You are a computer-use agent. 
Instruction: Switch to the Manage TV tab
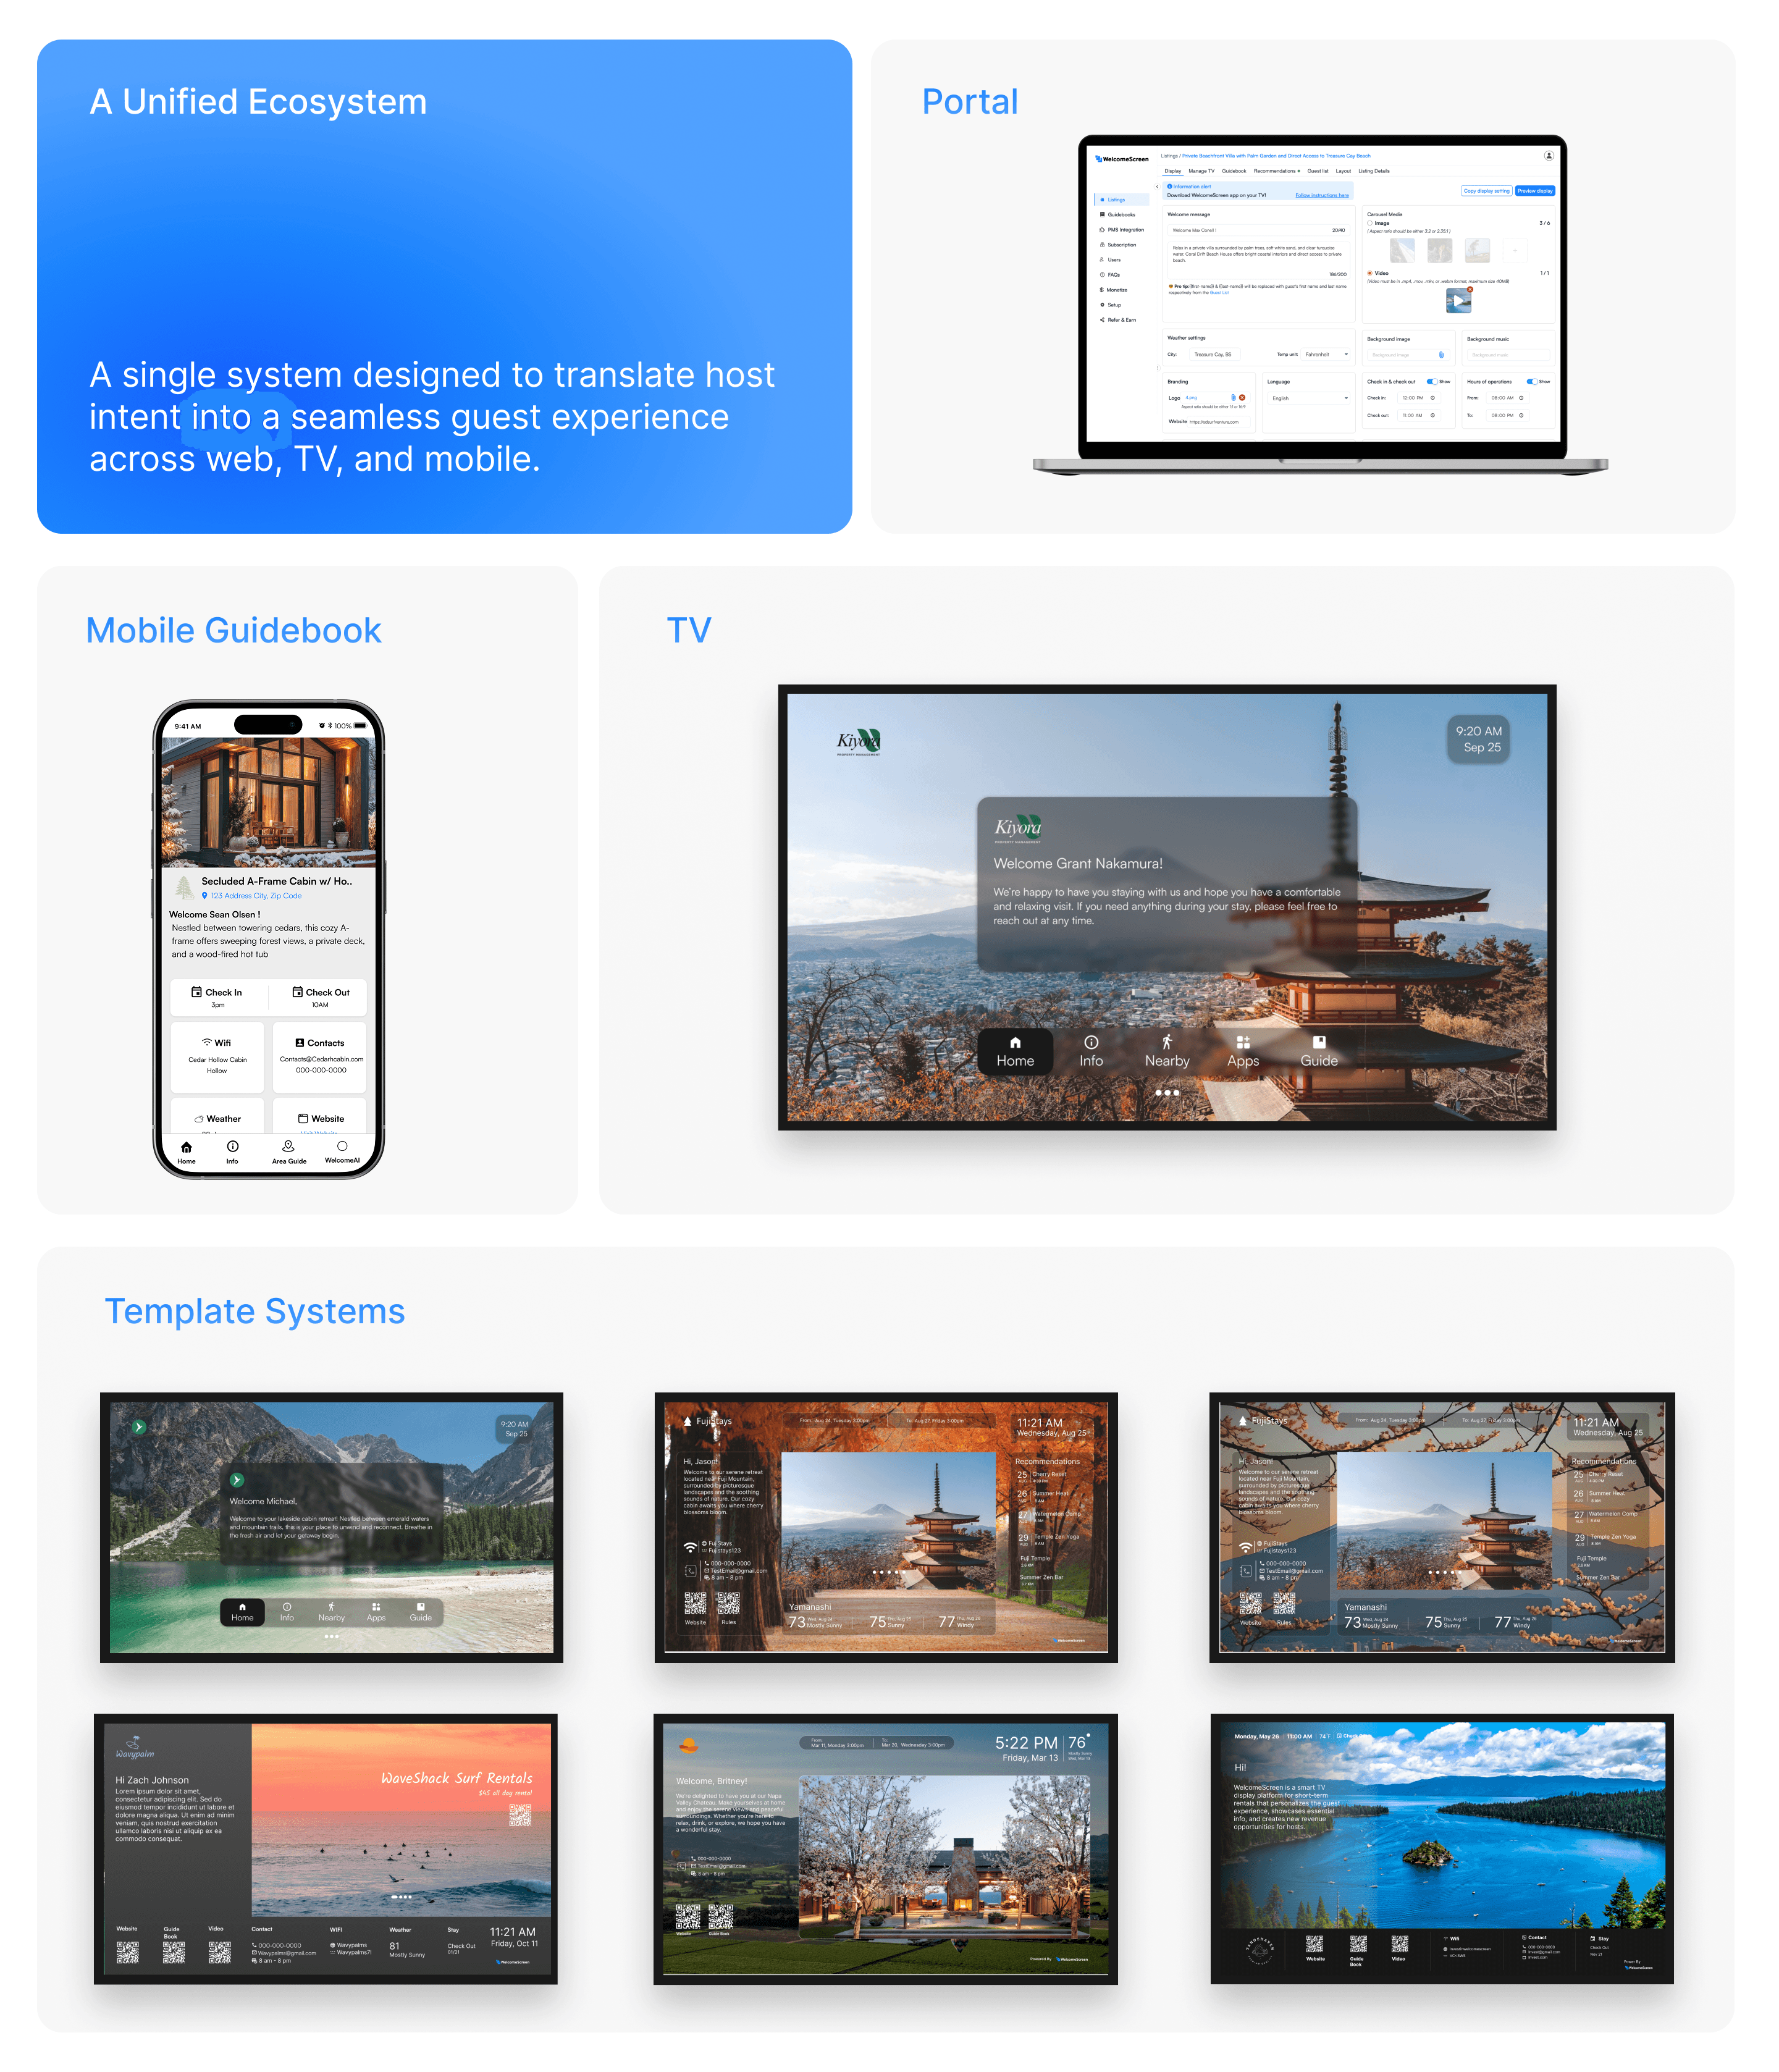coord(1201,171)
